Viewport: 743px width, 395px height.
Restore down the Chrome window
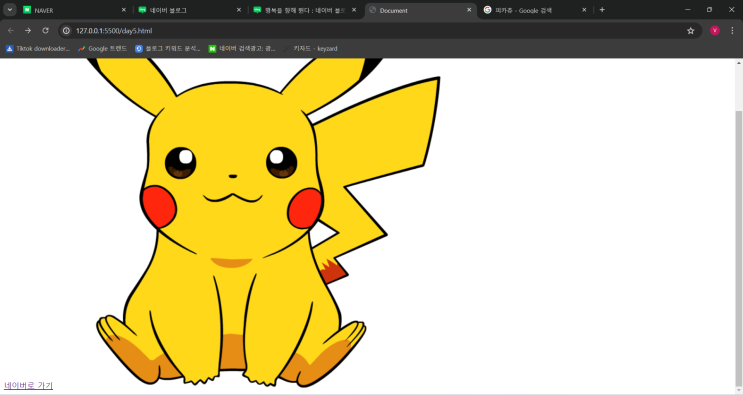click(709, 9)
